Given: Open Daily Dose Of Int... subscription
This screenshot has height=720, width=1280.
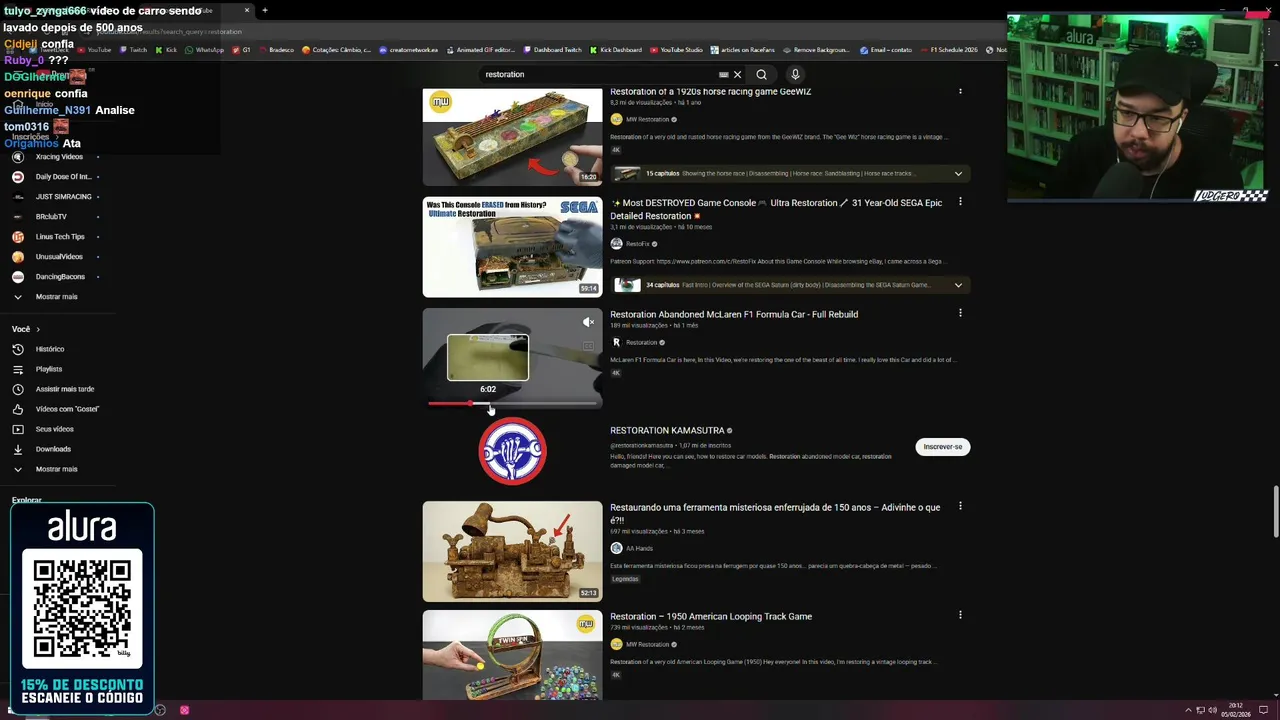Looking at the screenshot, I should pyautogui.click(x=63, y=177).
